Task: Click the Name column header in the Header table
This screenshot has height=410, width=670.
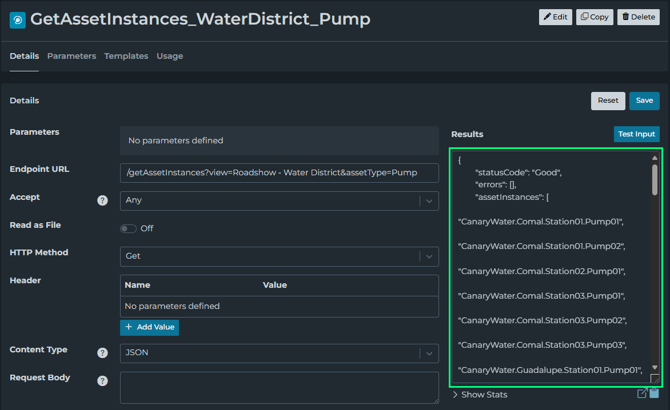Action: (x=138, y=285)
